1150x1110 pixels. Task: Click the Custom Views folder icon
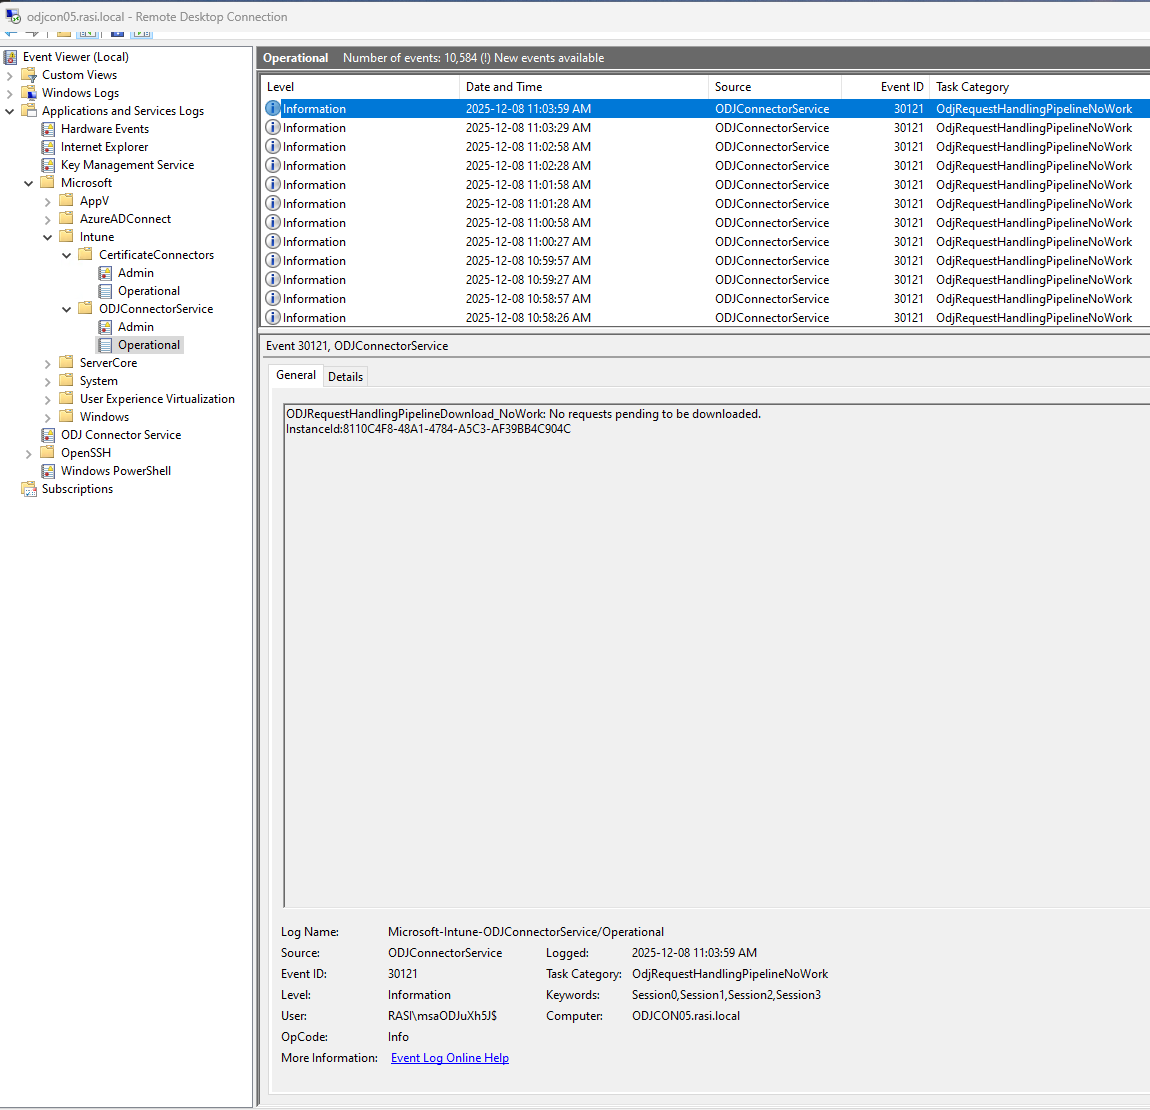pos(29,75)
